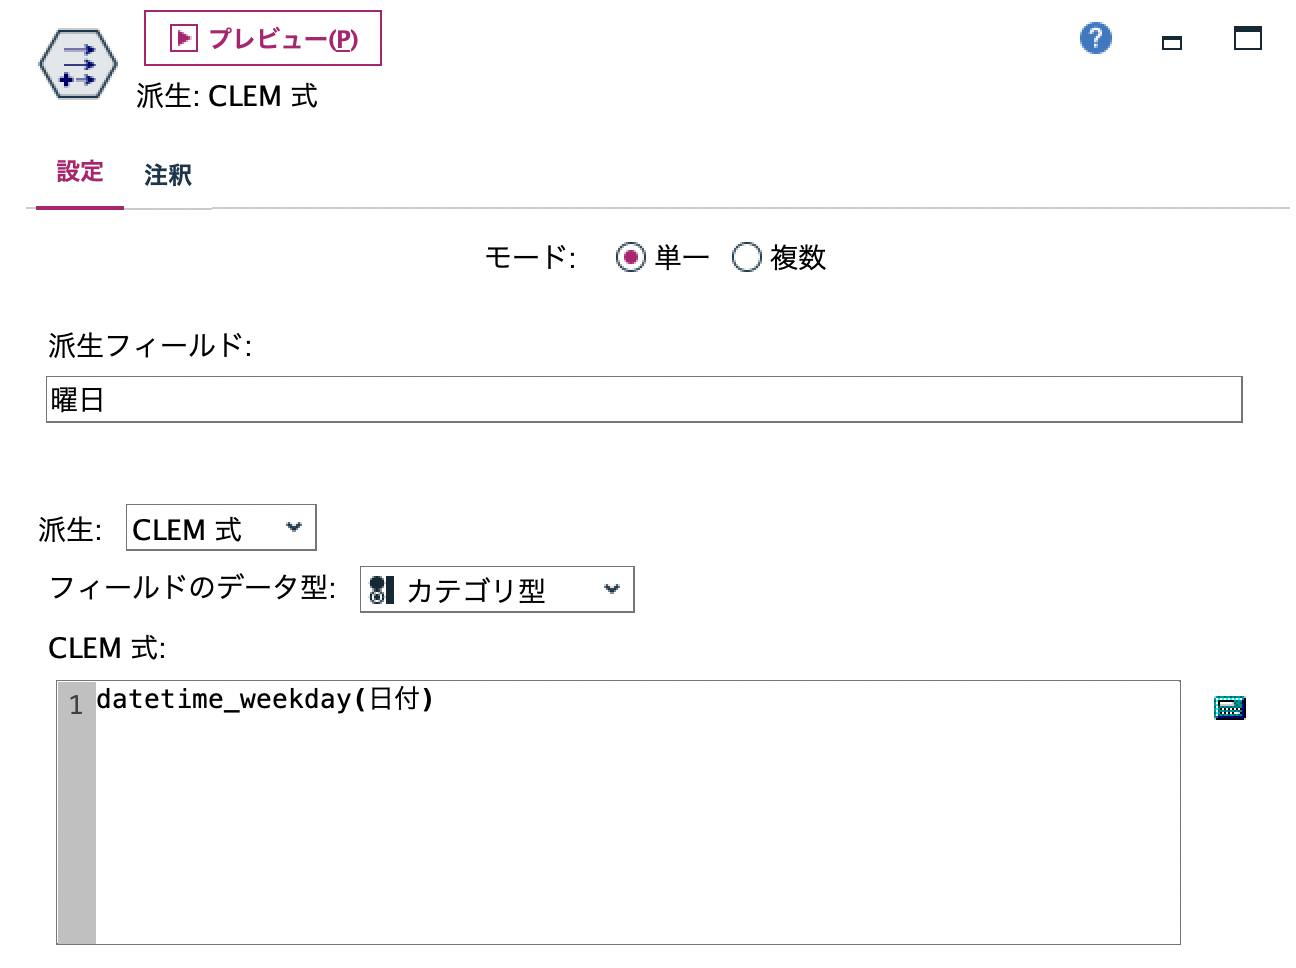Click inside the 派生フィールド text box showing 曜日
The image size is (1296, 968).
coord(400,399)
